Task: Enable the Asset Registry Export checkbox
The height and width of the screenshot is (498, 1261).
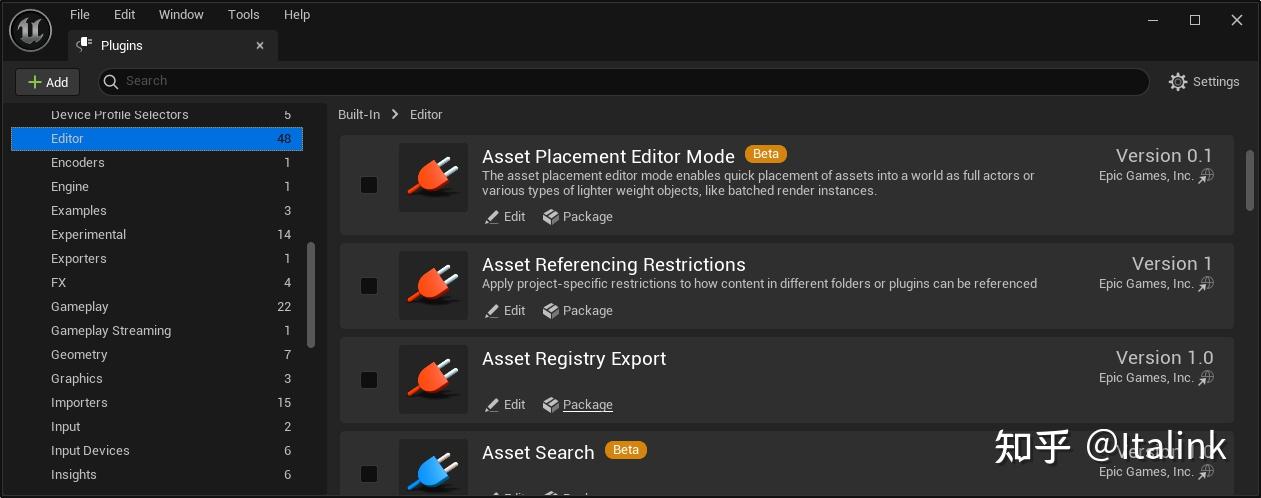Action: (x=369, y=380)
